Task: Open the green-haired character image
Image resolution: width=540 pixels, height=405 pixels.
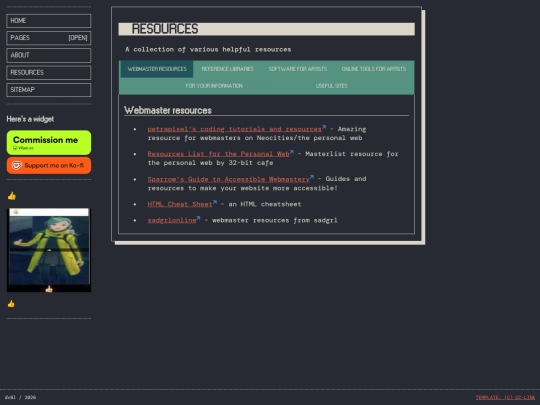Action: point(49,250)
